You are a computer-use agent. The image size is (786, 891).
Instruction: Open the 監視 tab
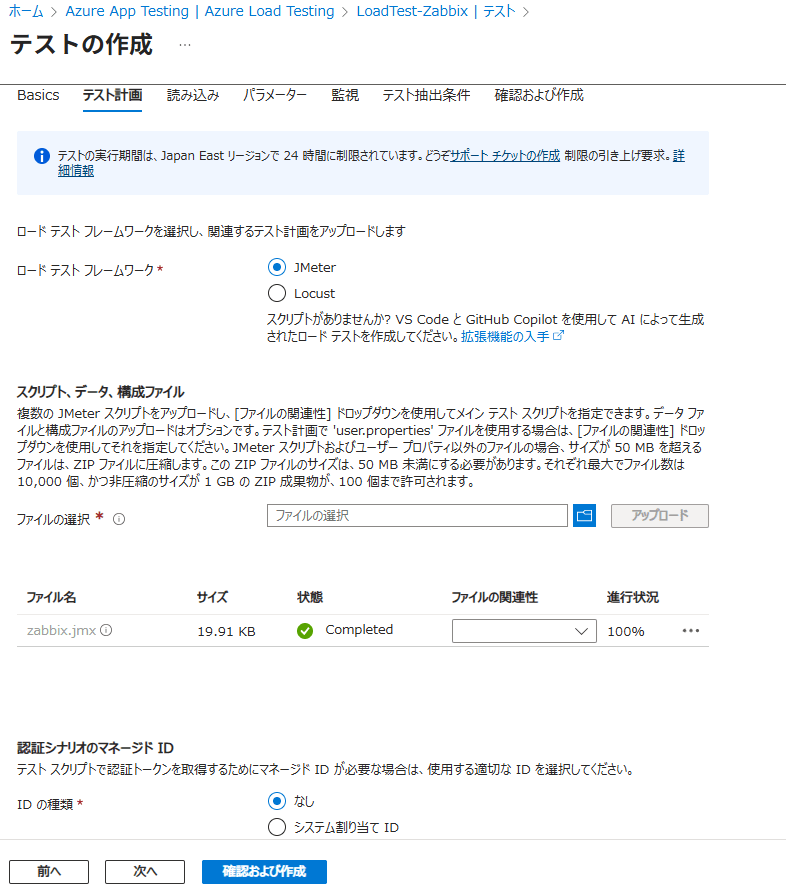tap(345, 96)
